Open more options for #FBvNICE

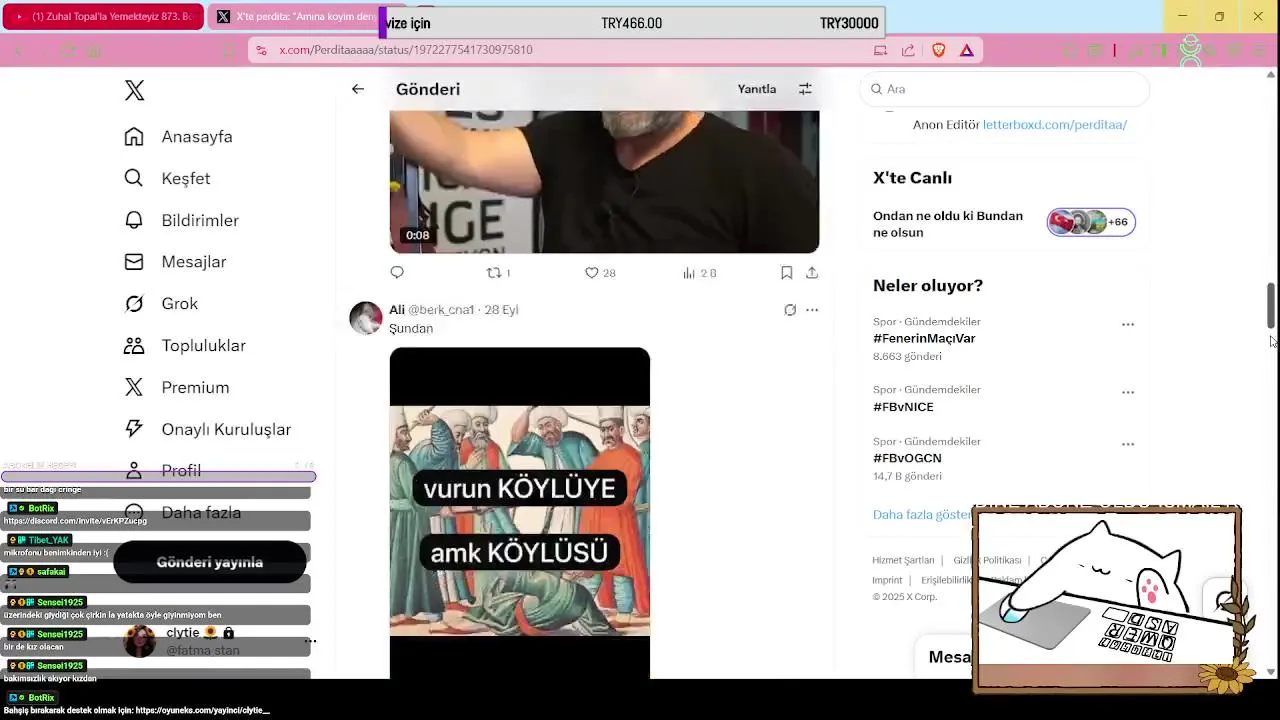[x=1128, y=392]
